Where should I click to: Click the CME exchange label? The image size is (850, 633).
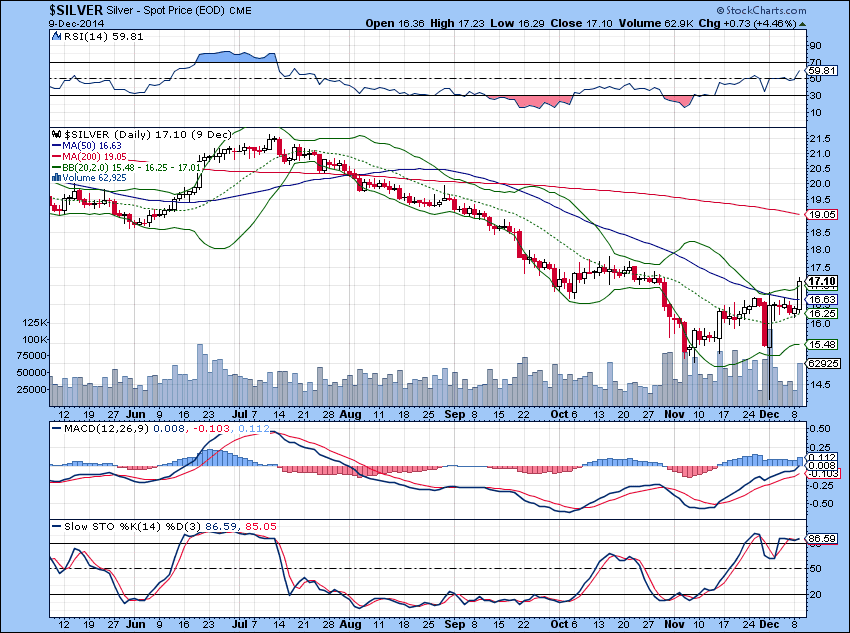pos(240,11)
